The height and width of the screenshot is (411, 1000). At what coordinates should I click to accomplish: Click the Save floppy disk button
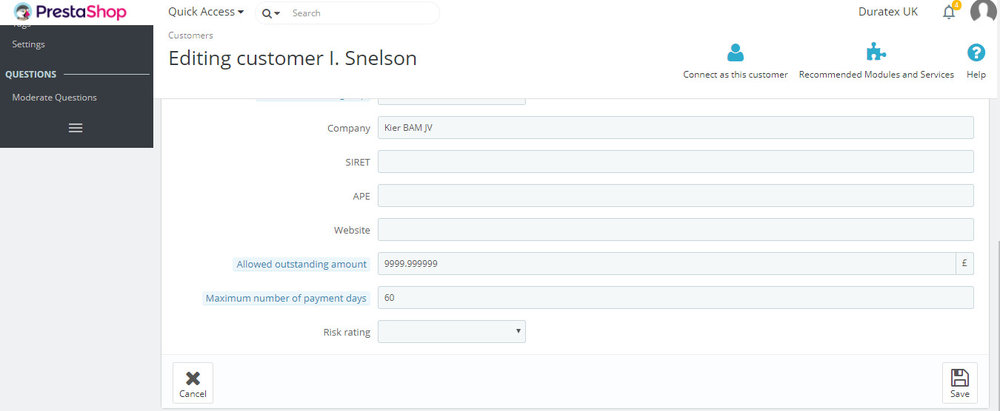coord(959,383)
